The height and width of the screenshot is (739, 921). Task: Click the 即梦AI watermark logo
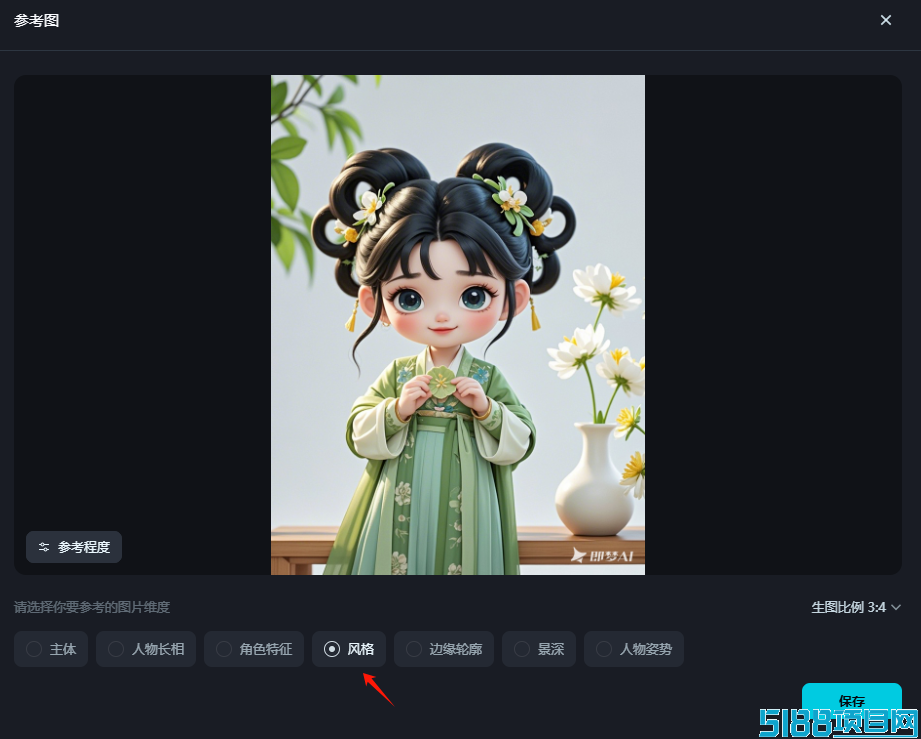(602, 555)
